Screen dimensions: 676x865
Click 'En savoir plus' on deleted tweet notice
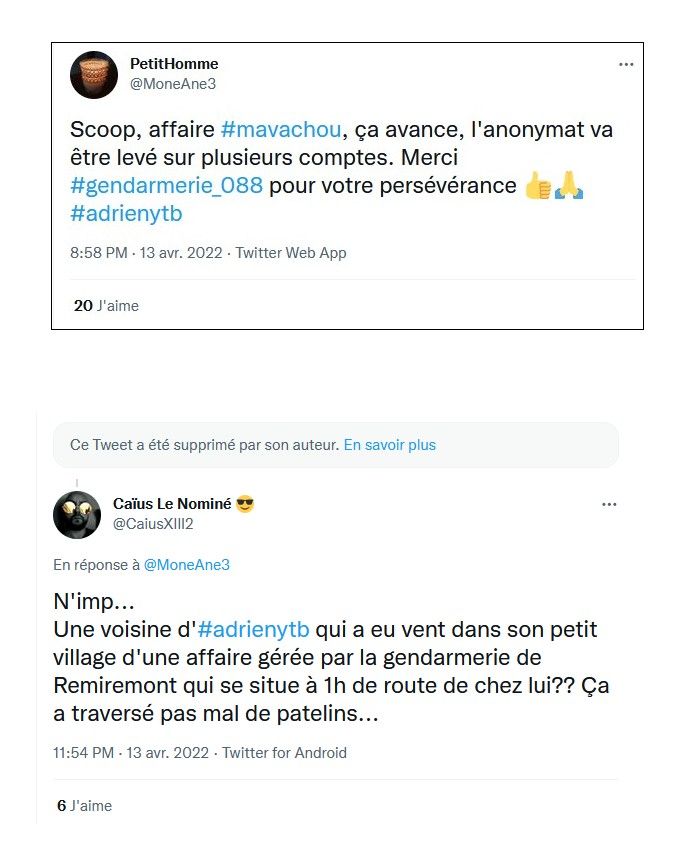pos(390,445)
